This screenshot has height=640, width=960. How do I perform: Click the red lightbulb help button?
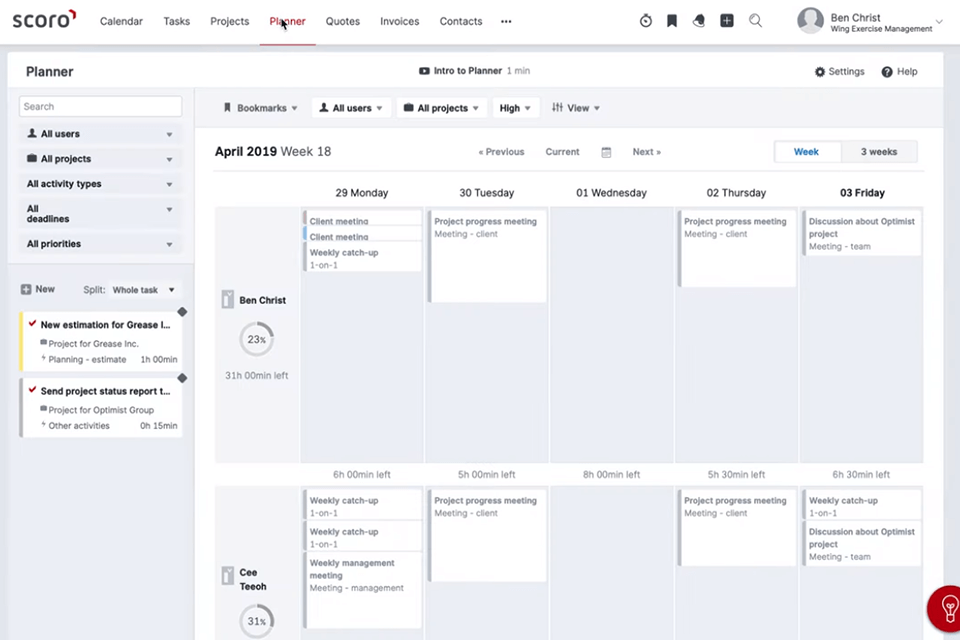click(x=945, y=608)
